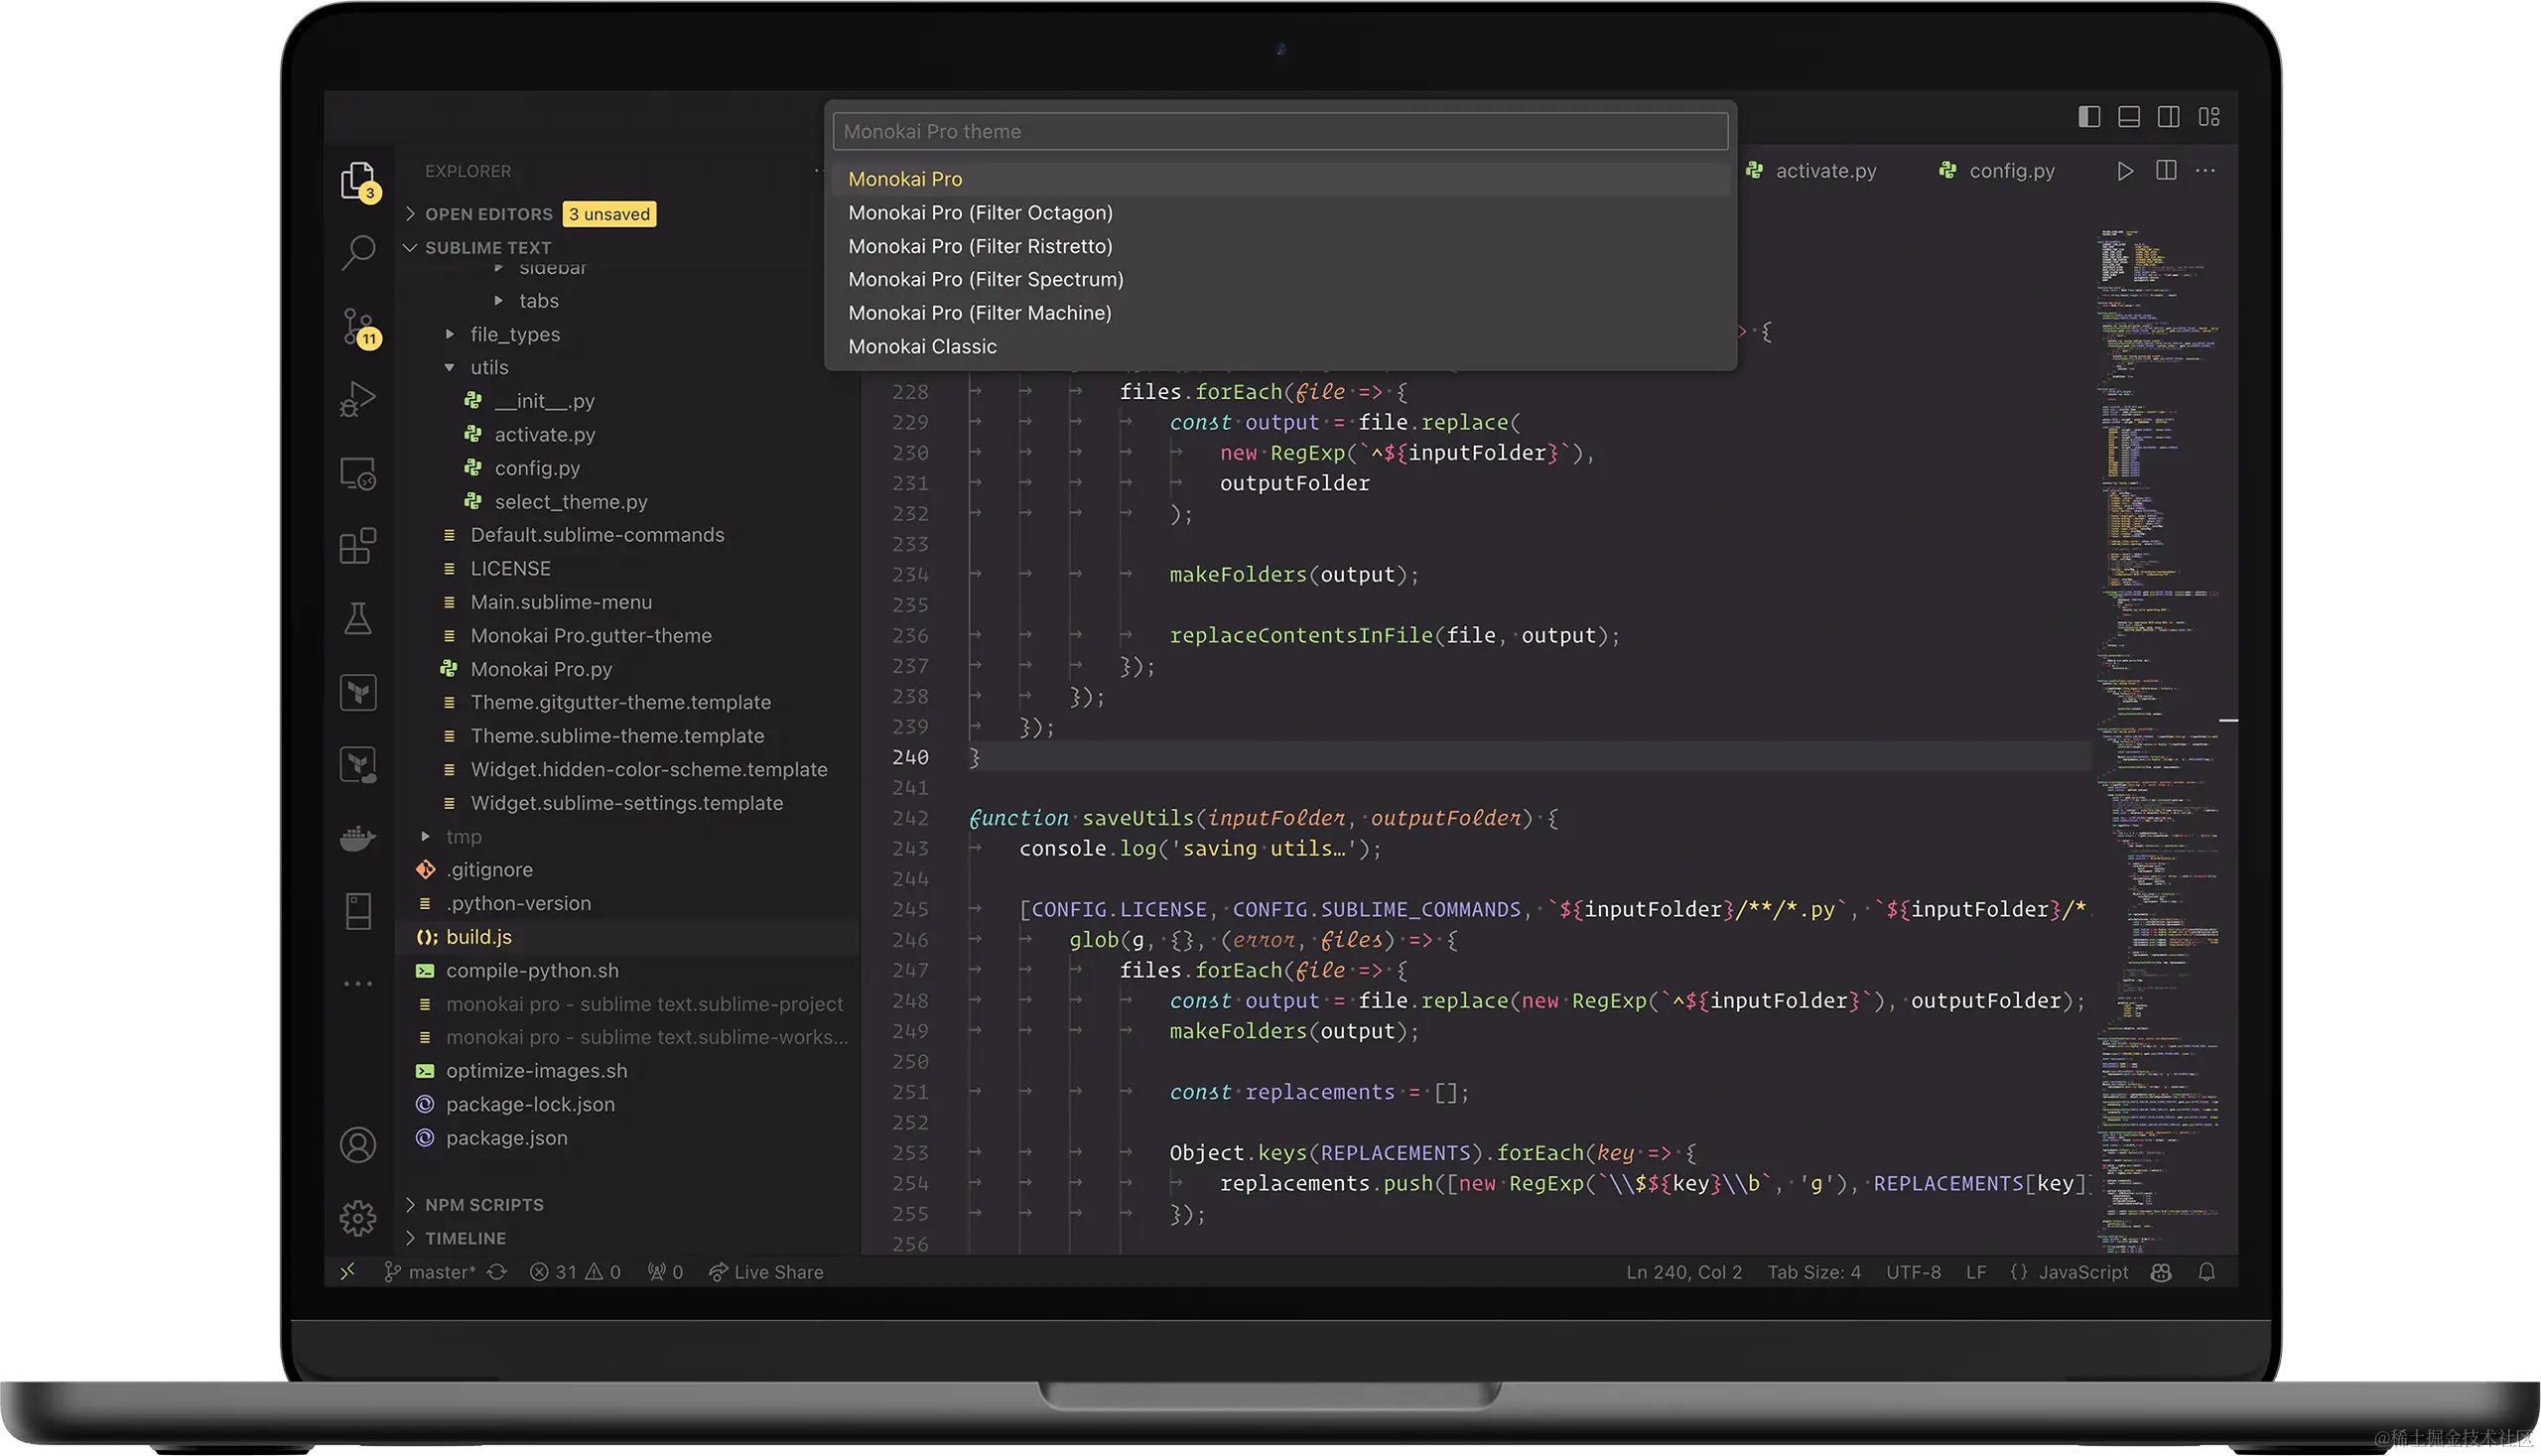This screenshot has height=1456, width=2541.
Task: Open the Extensions view icon
Action: 358,546
